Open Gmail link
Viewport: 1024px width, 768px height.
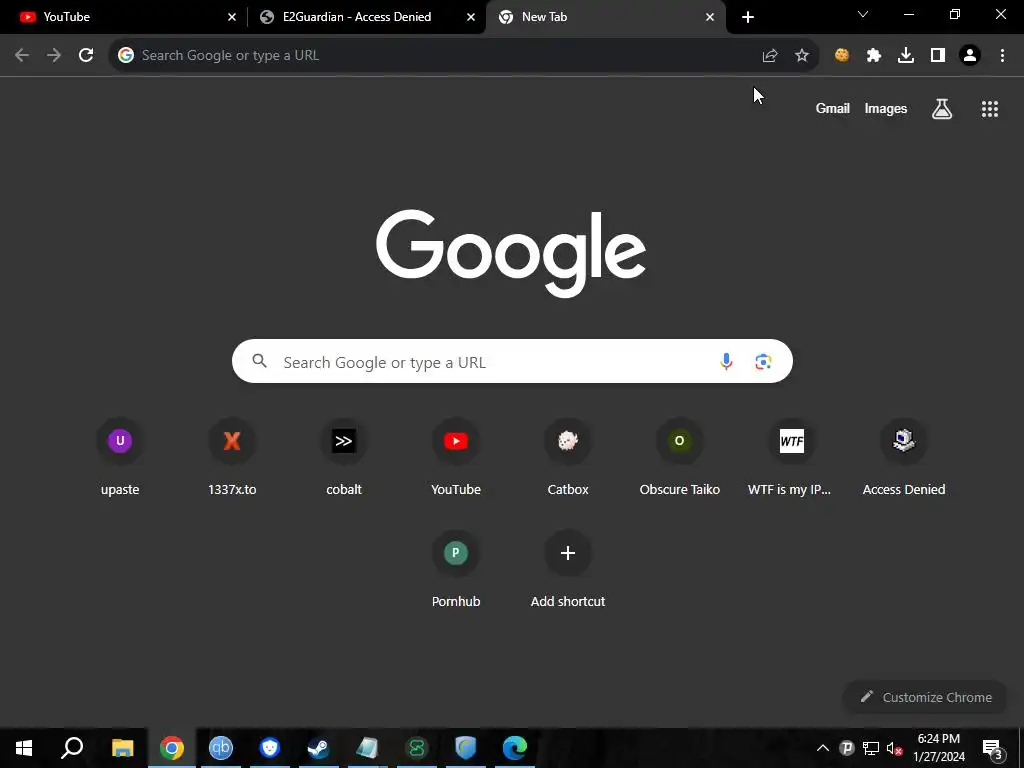(x=833, y=108)
